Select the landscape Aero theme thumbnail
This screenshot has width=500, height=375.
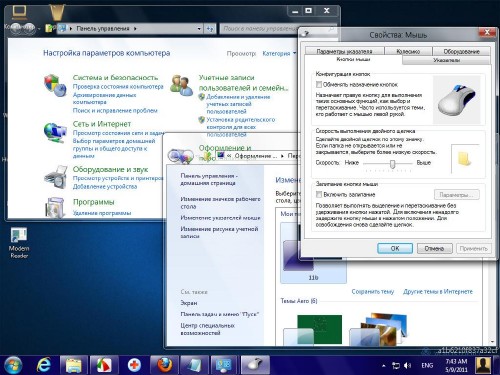coord(378,329)
